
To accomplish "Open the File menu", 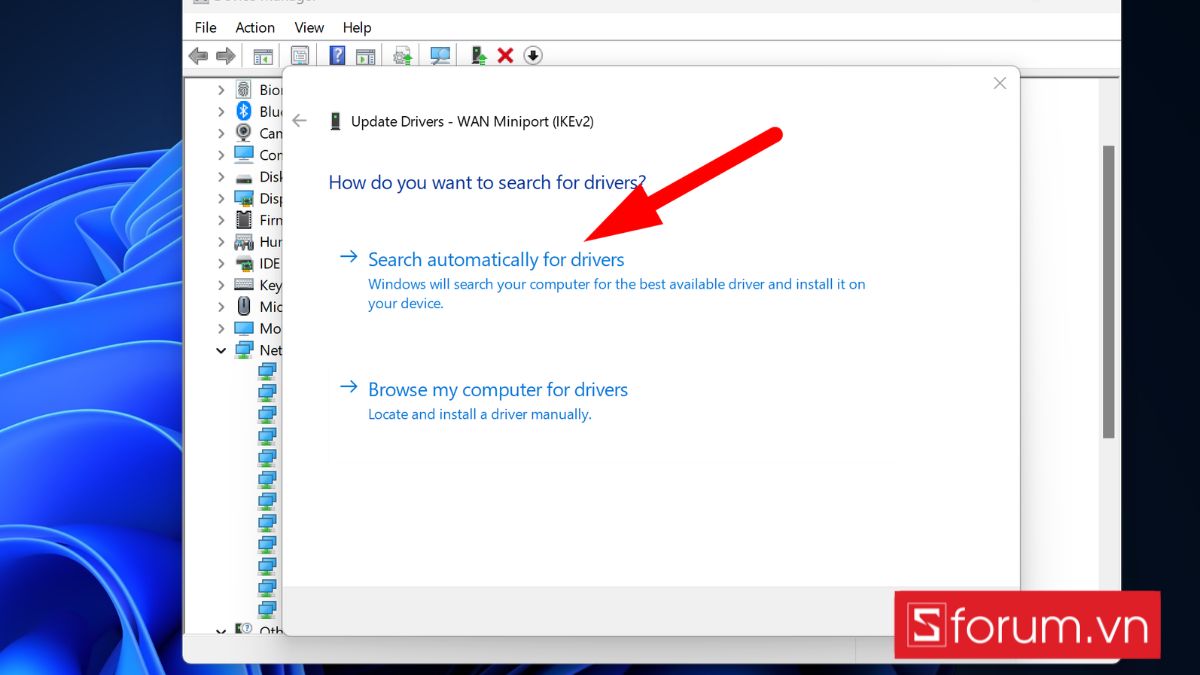I will [x=206, y=27].
